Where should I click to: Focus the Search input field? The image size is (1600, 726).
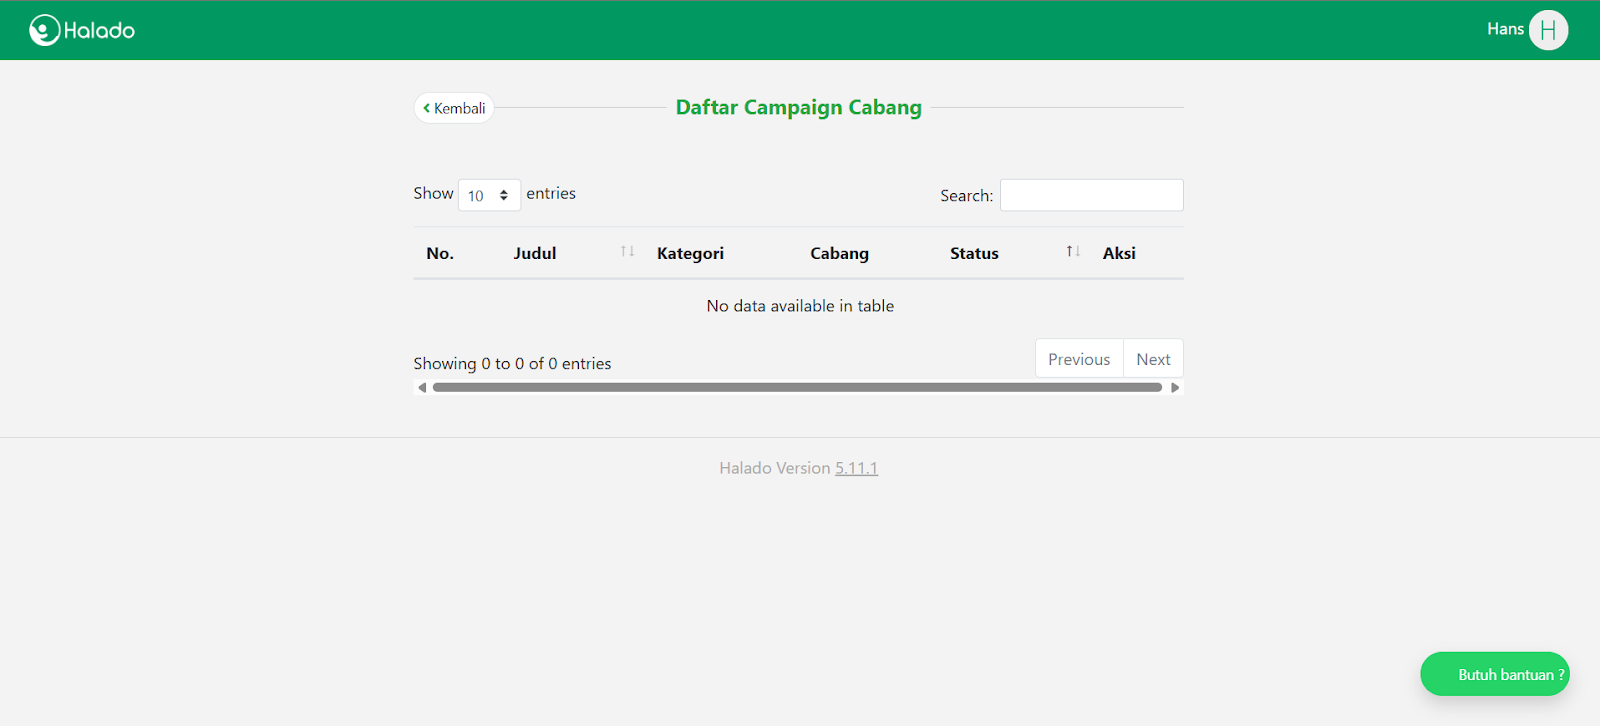(x=1091, y=195)
